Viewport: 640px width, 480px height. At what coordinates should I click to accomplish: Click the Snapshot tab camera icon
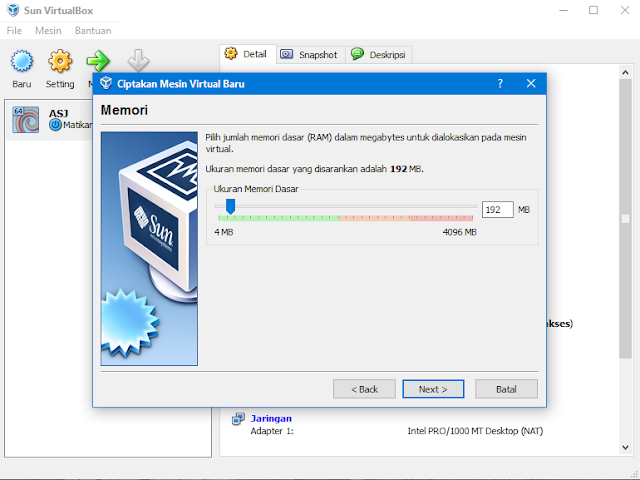click(287, 54)
